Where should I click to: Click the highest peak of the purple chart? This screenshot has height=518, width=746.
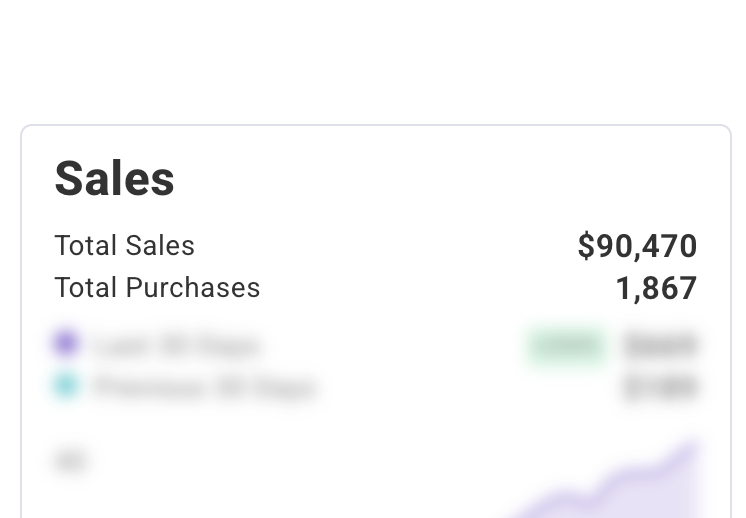click(x=688, y=446)
